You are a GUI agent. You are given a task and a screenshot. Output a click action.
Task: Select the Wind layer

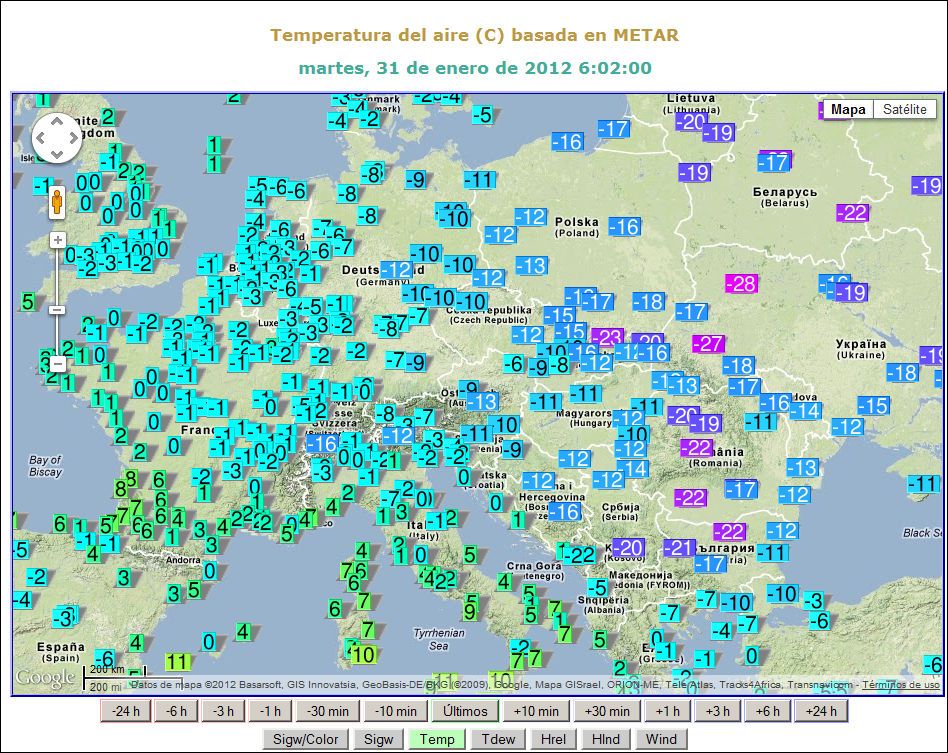click(661, 739)
